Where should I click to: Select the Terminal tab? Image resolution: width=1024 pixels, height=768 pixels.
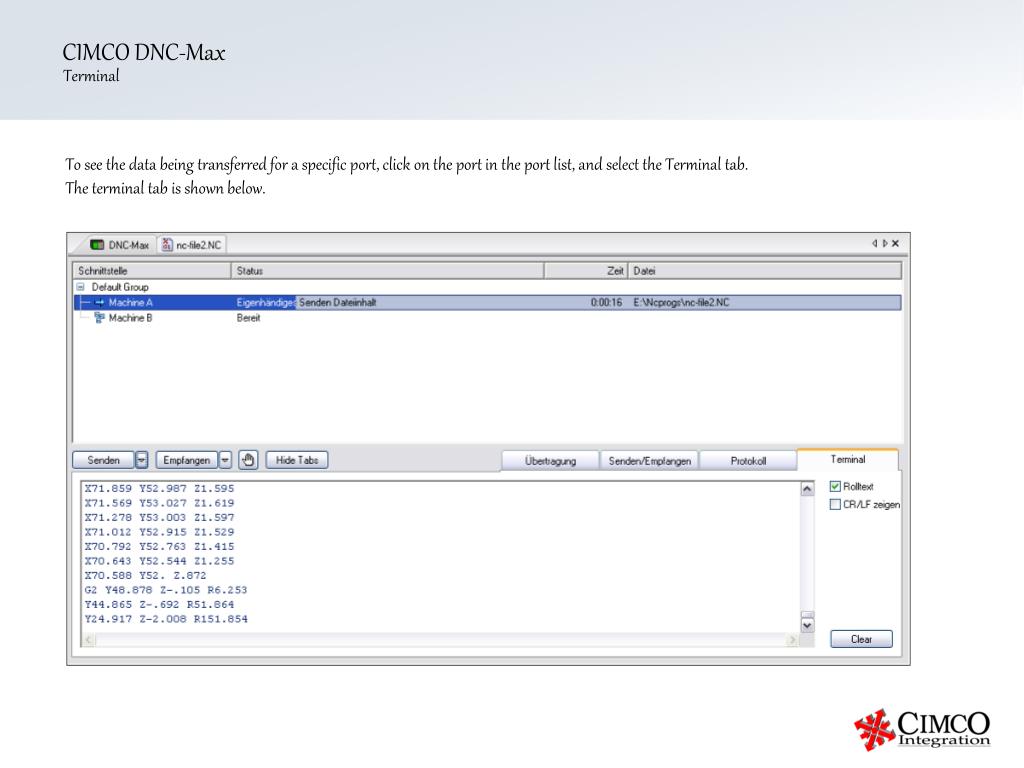click(848, 459)
